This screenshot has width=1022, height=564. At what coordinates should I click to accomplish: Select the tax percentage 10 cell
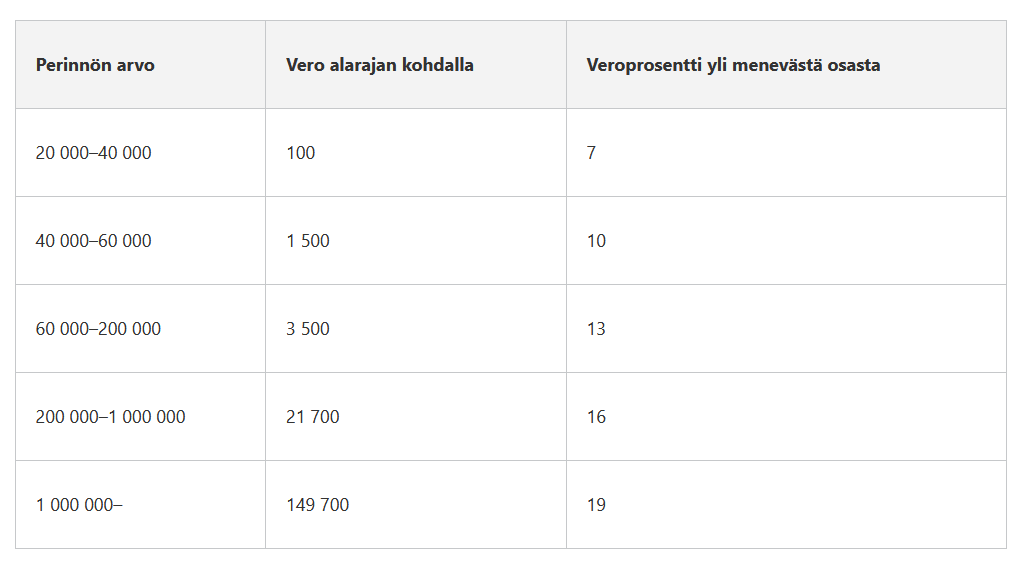coord(596,241)
